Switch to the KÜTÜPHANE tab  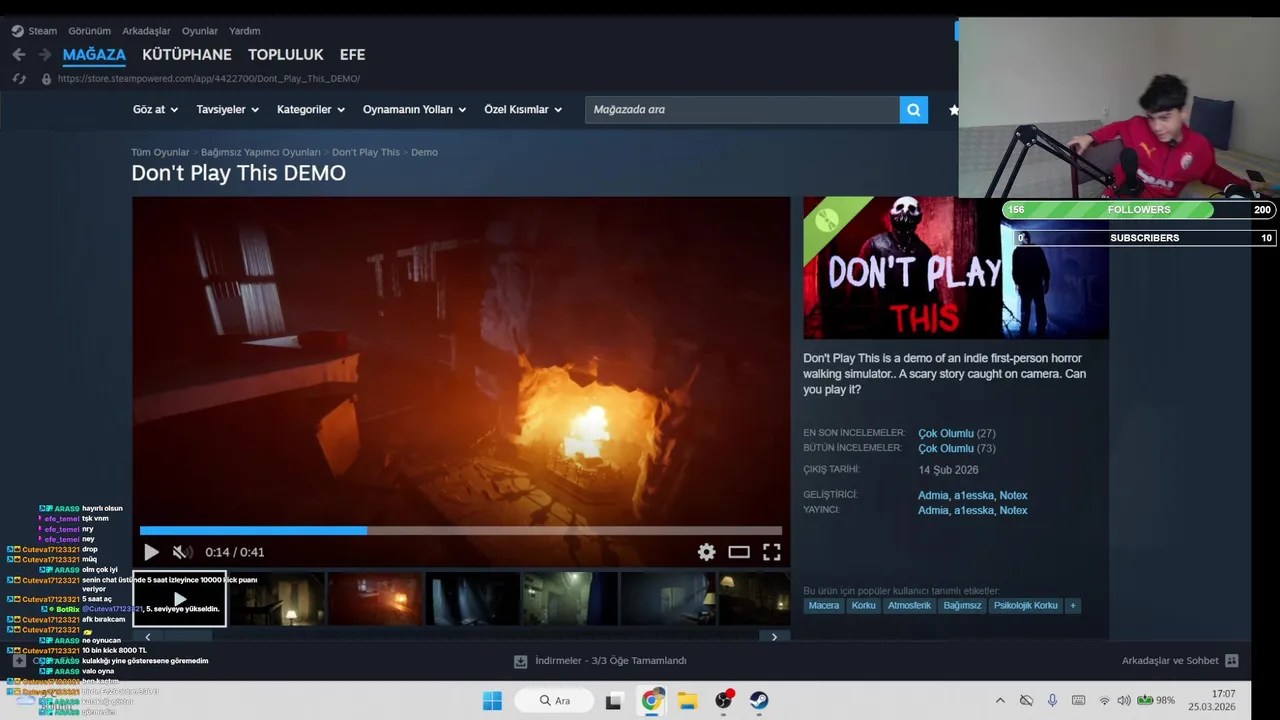click(187, 55)
